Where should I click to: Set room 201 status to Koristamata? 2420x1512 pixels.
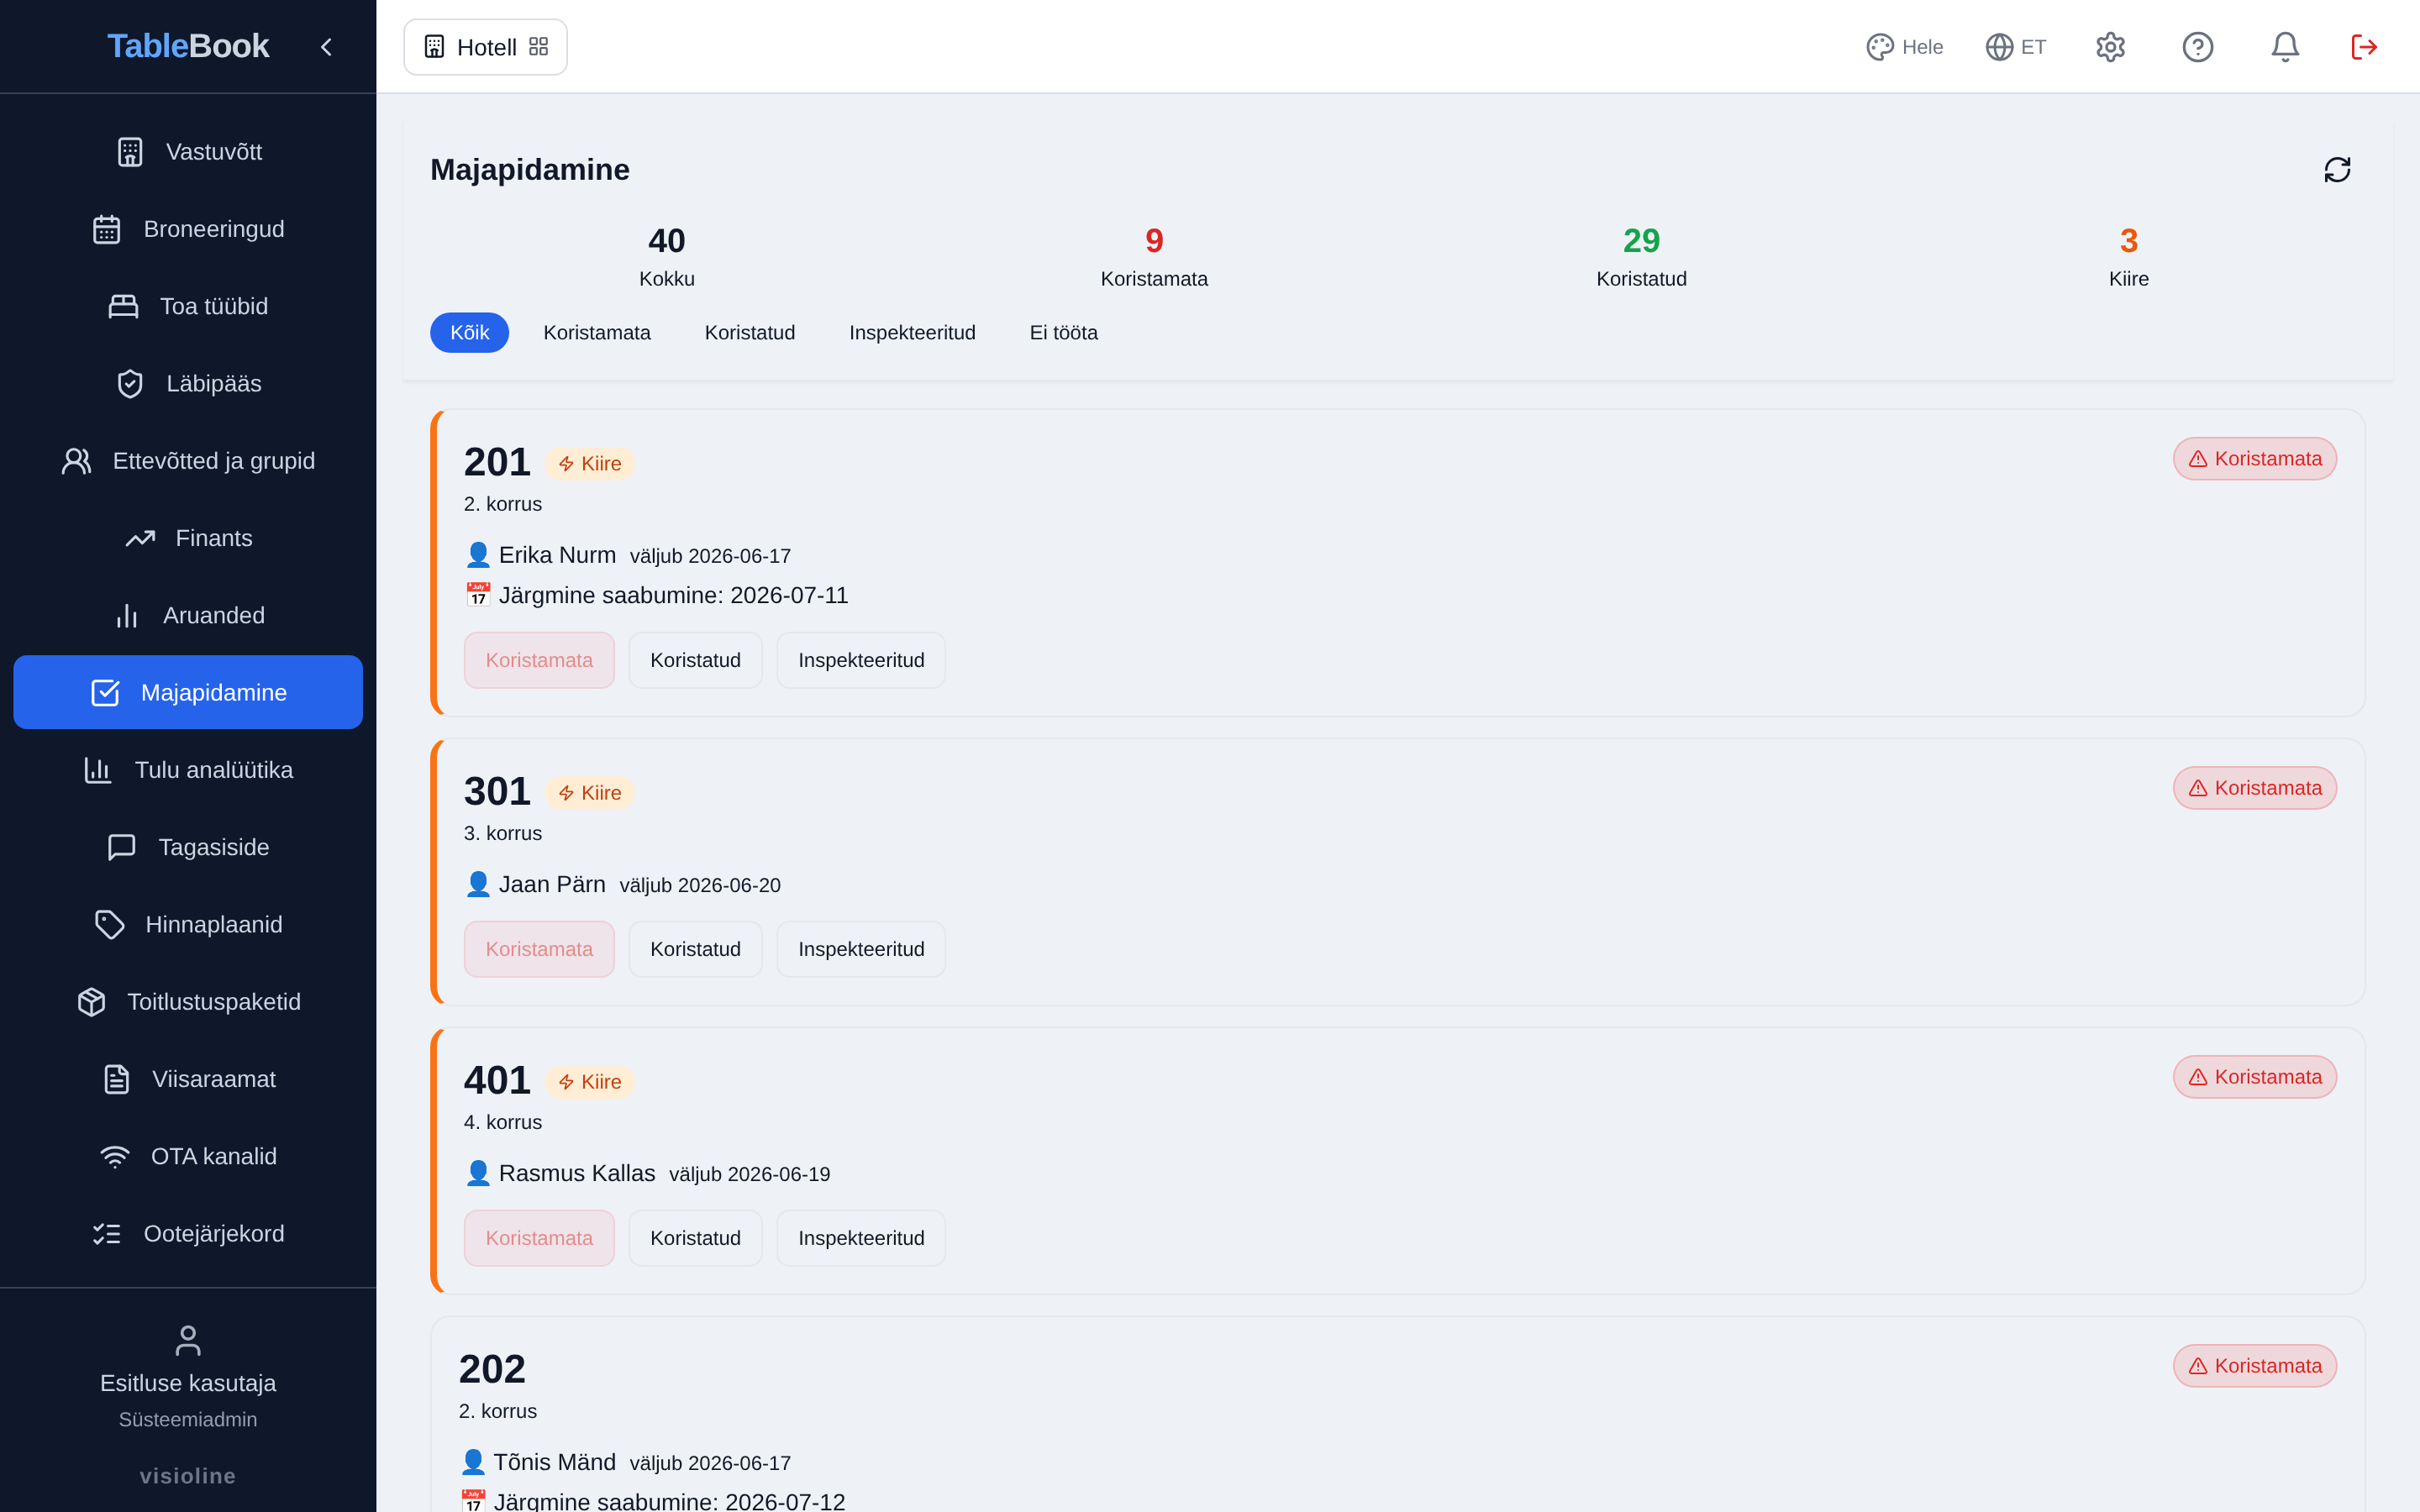coord(539,660)
